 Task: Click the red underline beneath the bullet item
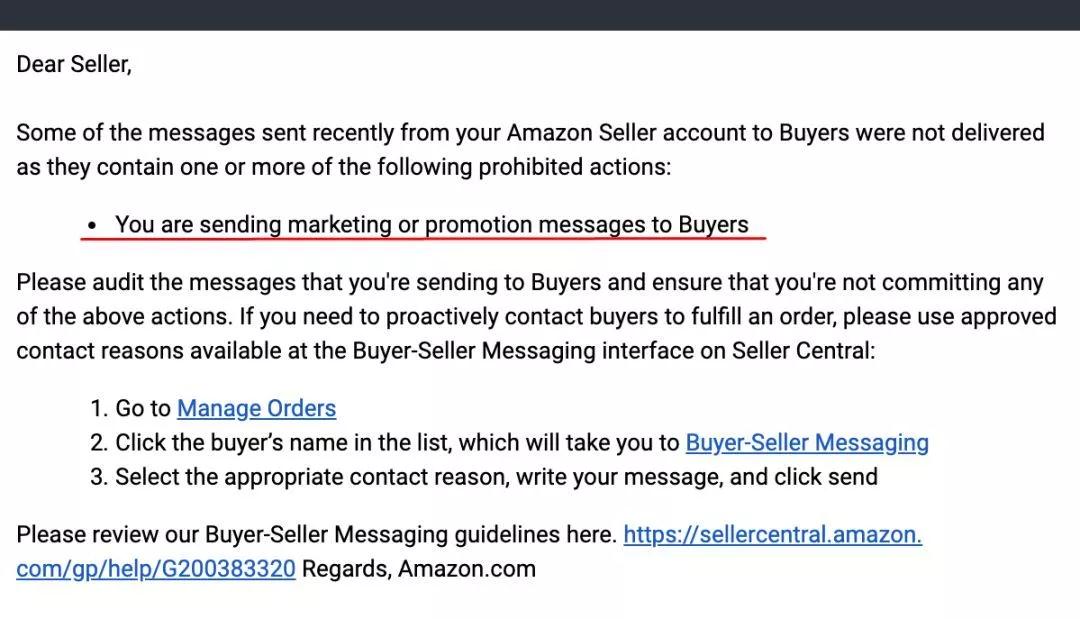click(x=423, y=238)
